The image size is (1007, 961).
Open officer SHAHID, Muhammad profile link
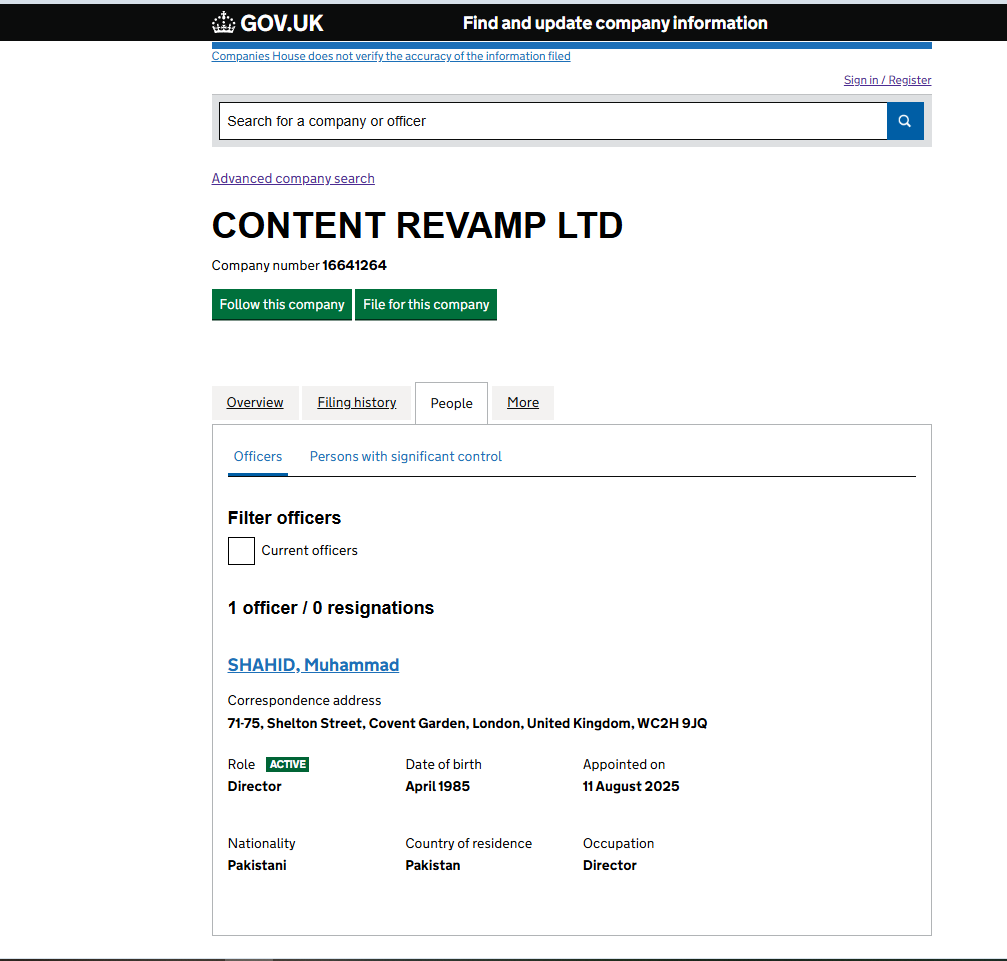pyautogui.click(x=313, y=665)
